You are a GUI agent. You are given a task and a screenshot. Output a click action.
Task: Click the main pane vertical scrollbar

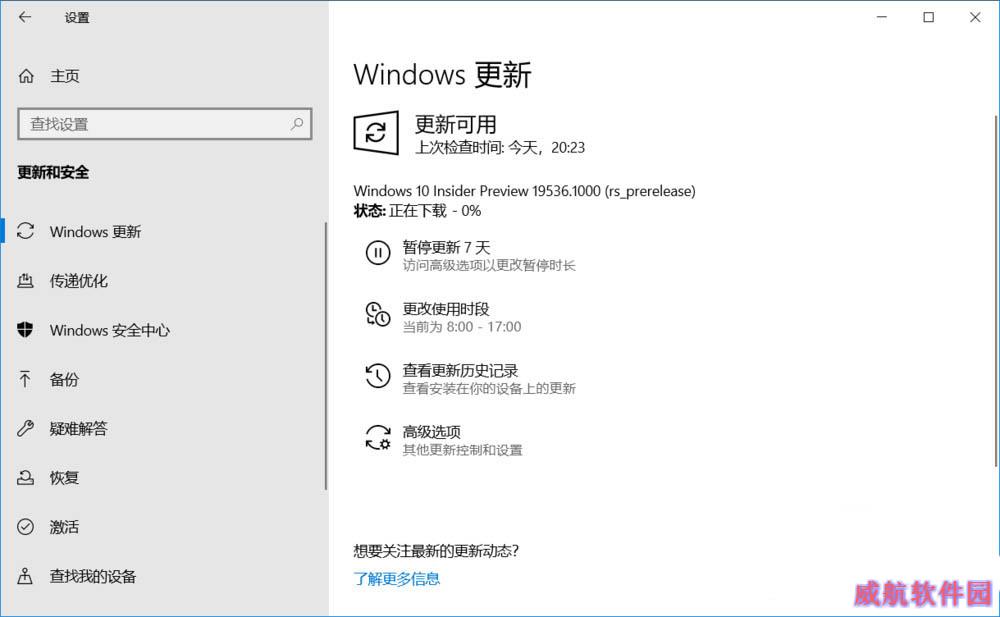click(x=996, y=290)
